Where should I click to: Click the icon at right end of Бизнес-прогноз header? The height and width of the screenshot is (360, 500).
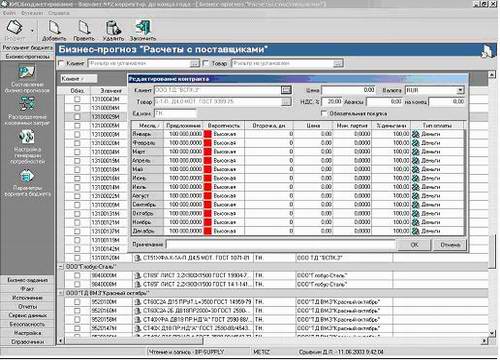pos(487,51)
